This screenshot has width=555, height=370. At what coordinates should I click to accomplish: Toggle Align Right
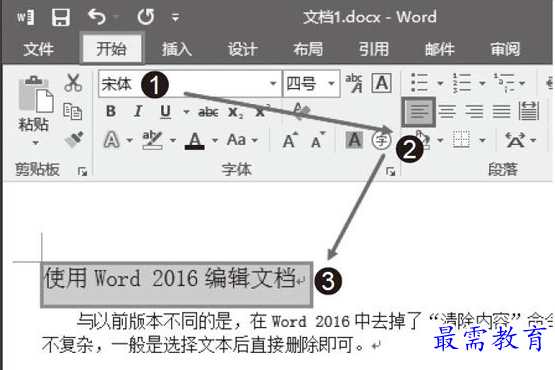click(474, 112)
